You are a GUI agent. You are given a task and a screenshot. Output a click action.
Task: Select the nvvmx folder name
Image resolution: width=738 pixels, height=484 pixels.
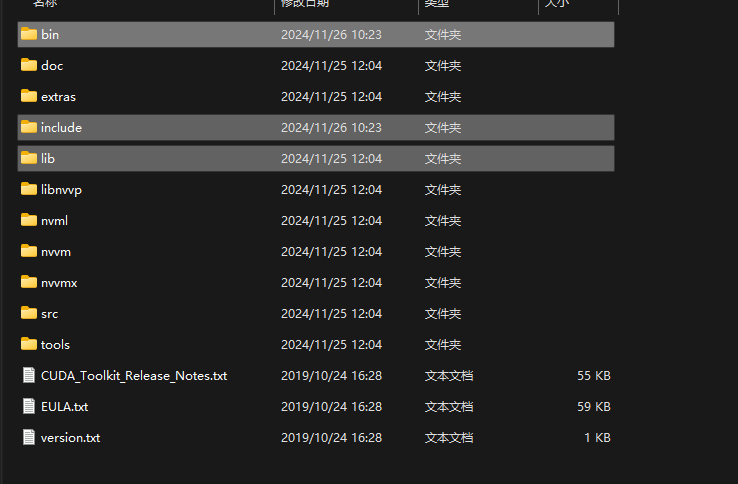coord(59,282)
